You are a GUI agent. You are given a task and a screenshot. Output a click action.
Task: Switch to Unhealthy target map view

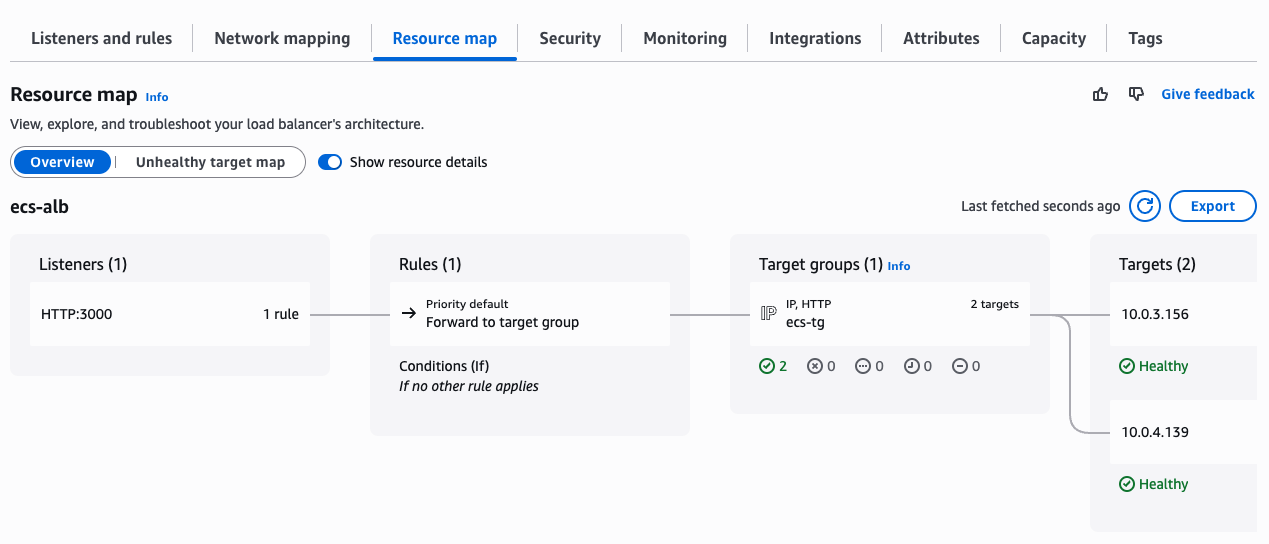210,162
